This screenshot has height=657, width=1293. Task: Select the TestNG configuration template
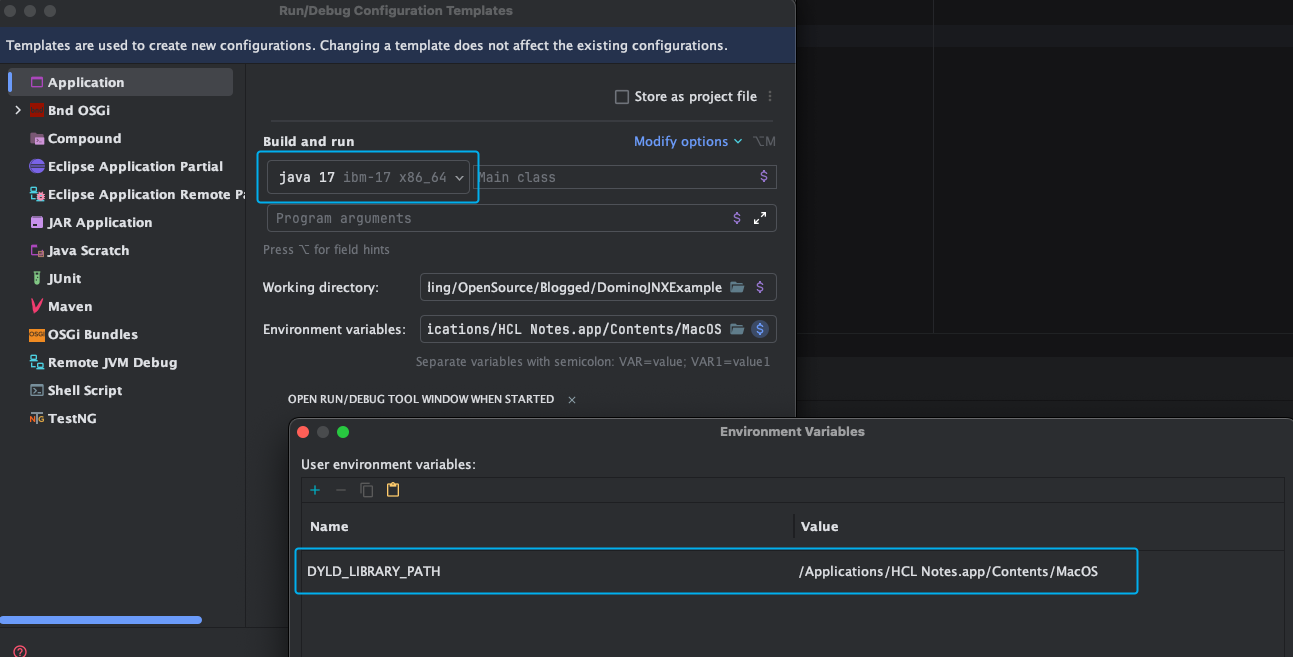pos(72,418)
